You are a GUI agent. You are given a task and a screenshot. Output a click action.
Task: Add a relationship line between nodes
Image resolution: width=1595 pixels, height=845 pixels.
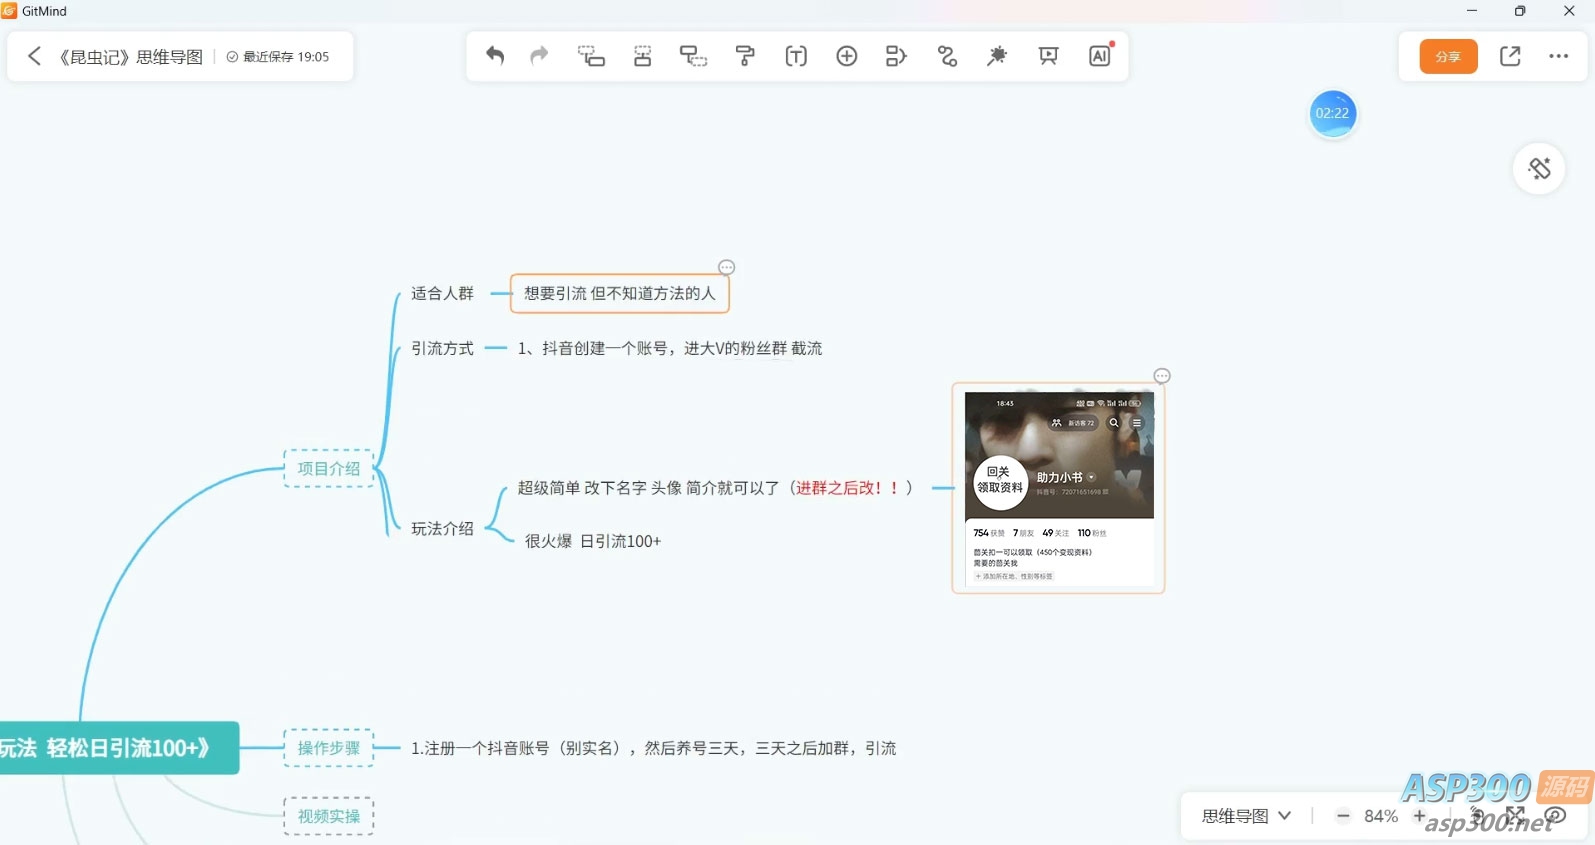(x=947, y=56)
